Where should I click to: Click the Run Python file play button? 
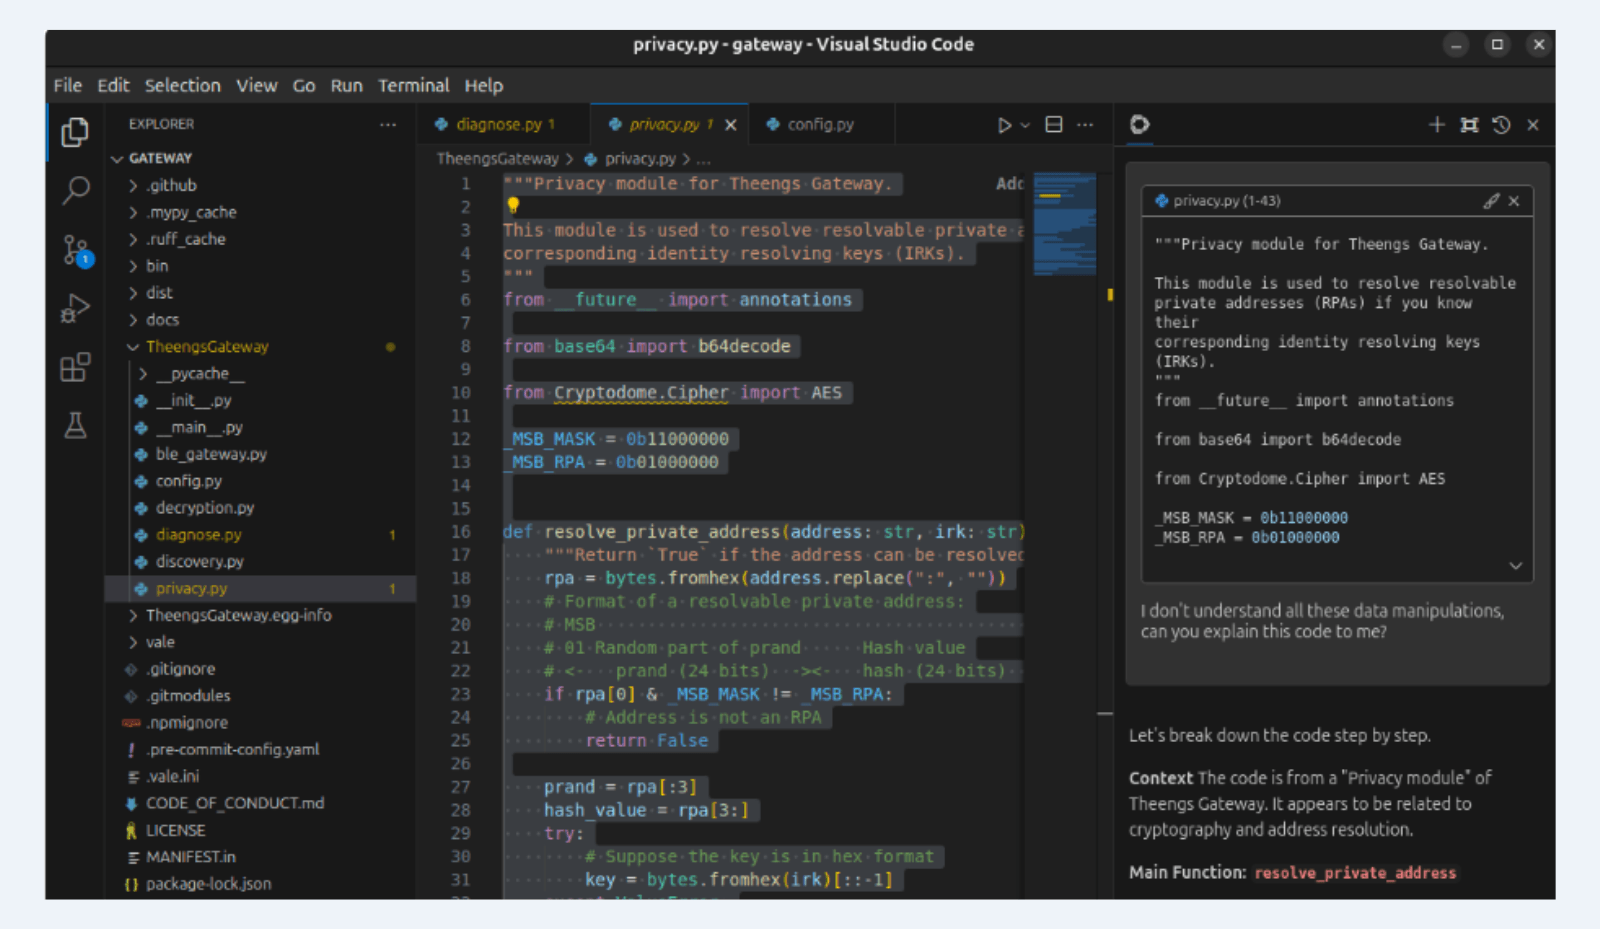pos(1004,125)
